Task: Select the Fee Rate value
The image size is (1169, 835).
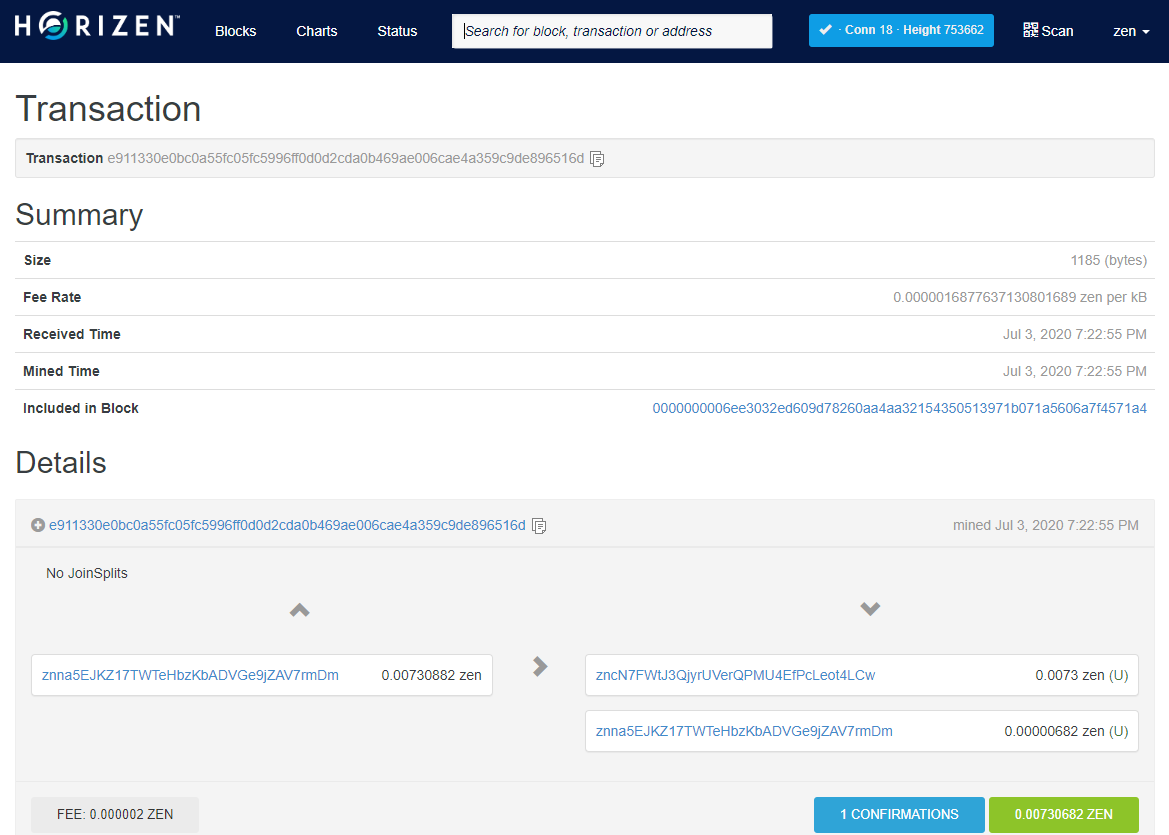Action: [1020, 297]
